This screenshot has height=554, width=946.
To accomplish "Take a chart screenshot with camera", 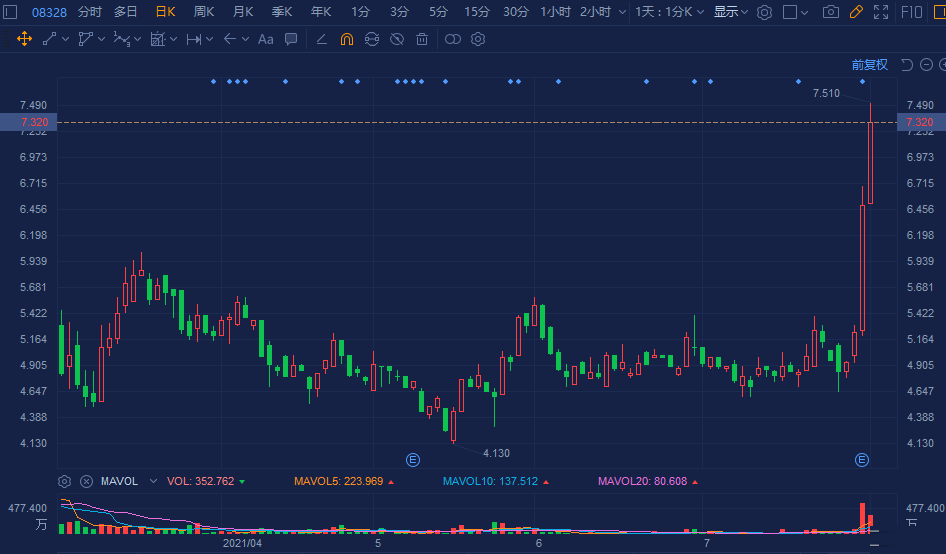I will click(831, 12).
